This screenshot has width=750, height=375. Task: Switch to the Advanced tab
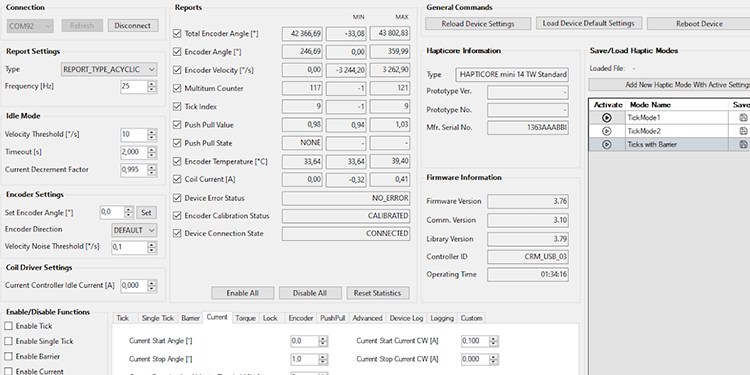coord(367,318)
